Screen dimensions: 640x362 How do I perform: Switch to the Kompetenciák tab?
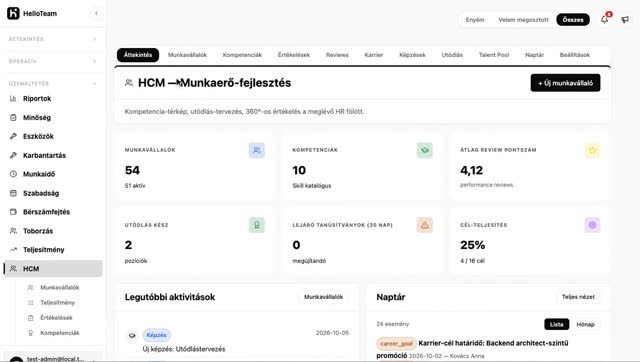coord(242,55)
